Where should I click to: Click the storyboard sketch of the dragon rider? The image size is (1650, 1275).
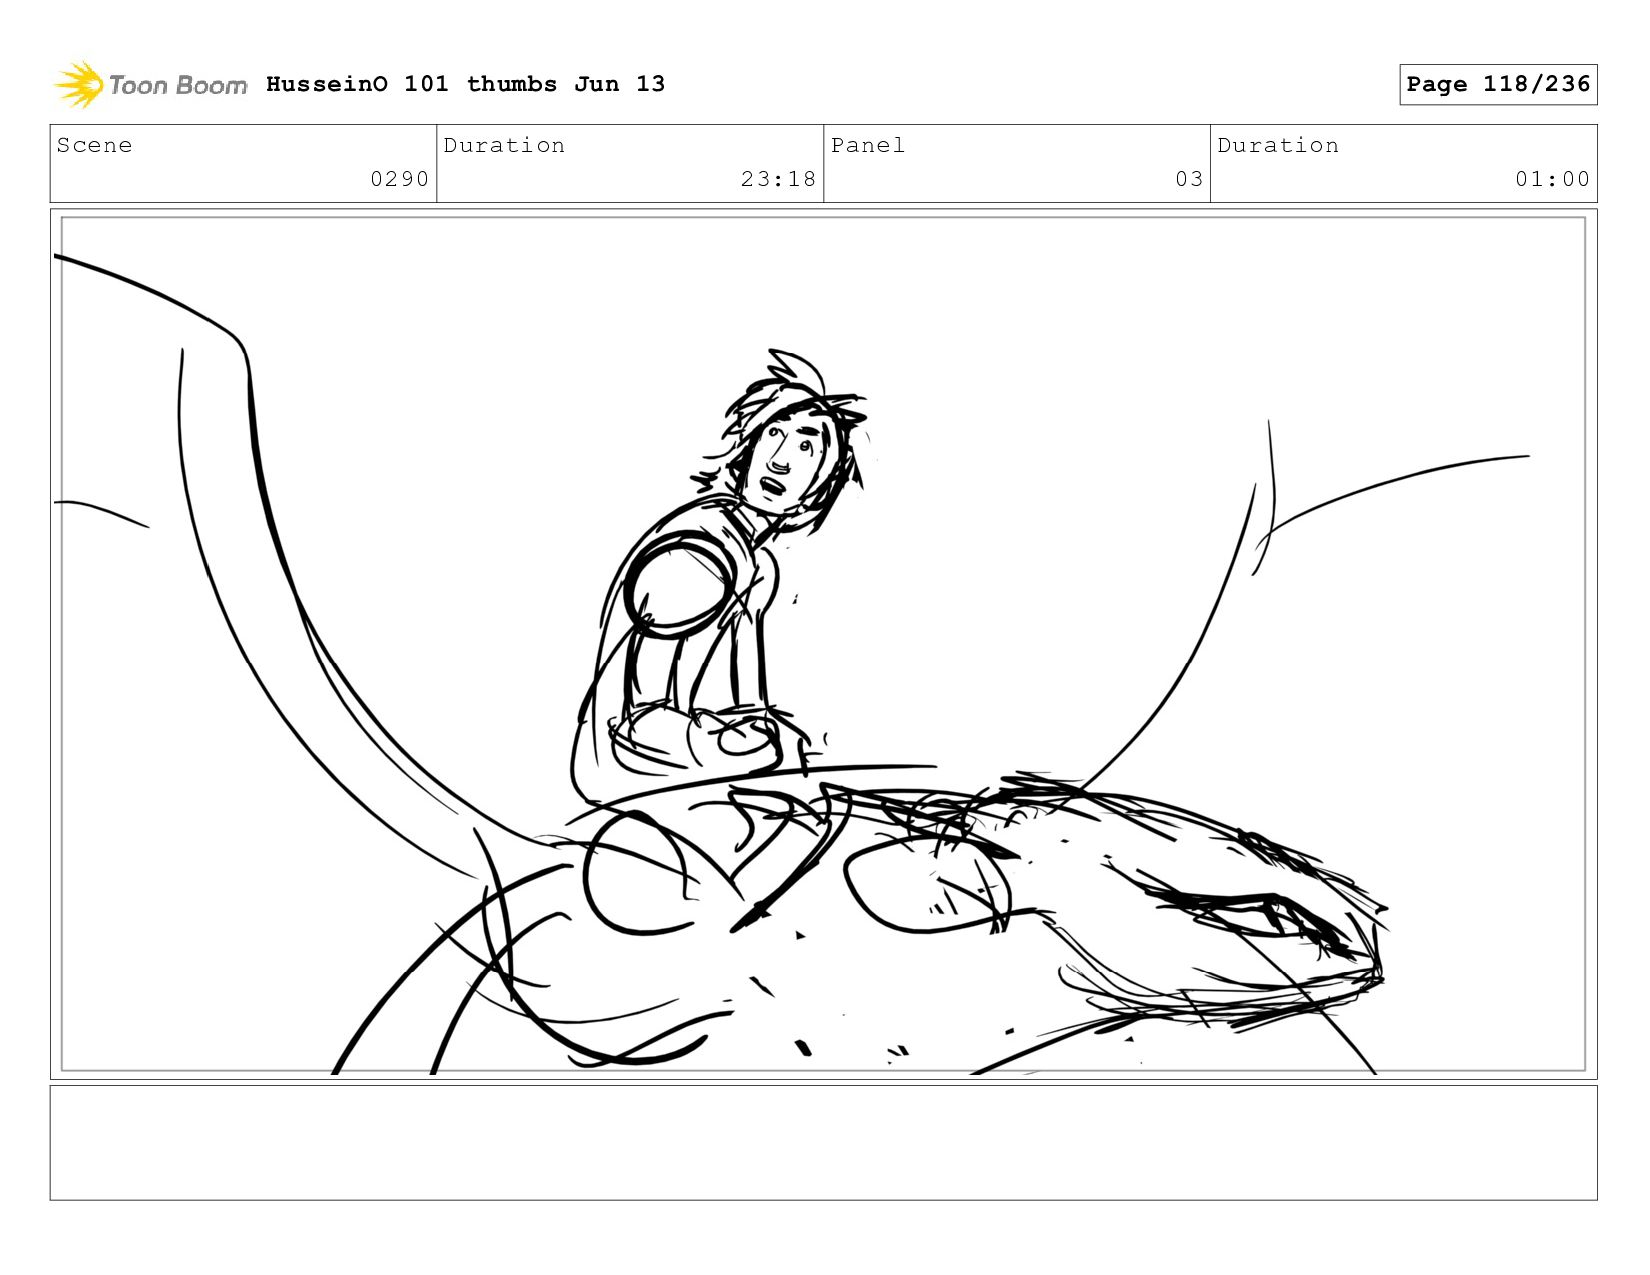click(x=823, y=645)
